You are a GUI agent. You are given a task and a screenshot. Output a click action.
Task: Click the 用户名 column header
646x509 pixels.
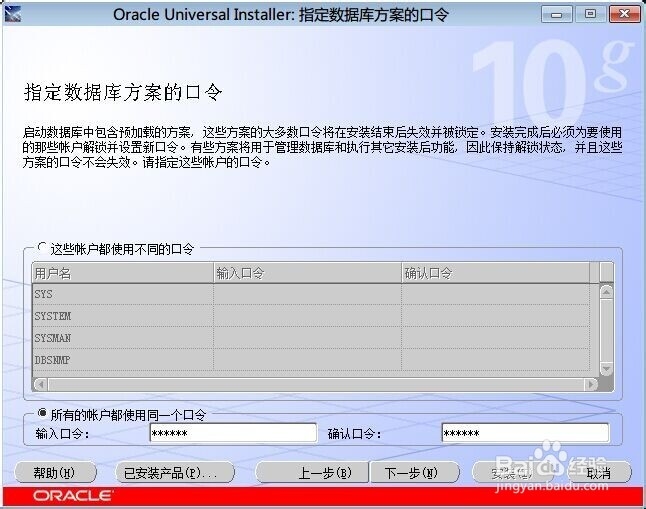click(123, 273)
